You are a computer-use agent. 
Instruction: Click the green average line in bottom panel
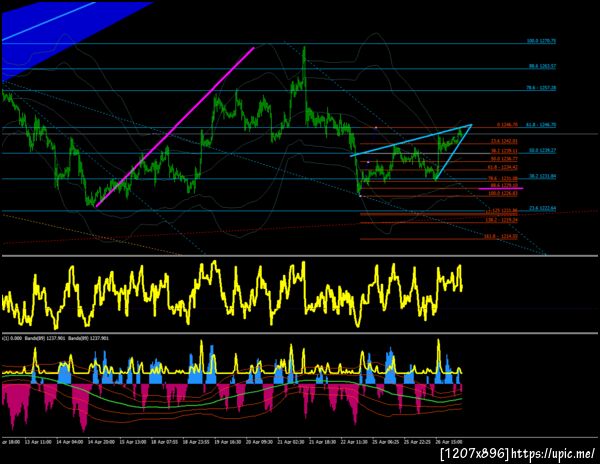(x=232, y=392)
